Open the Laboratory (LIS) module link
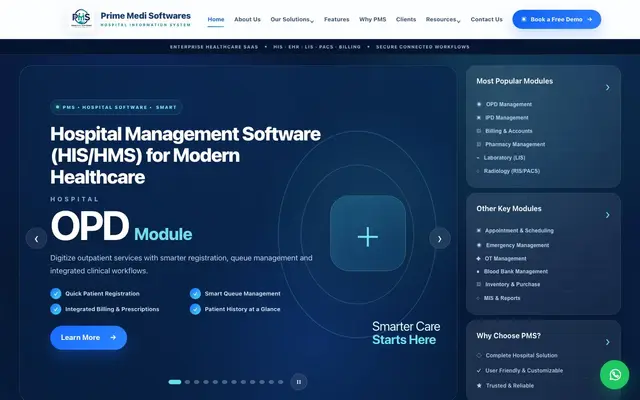This screenshot has width=640, height=400. click(x=504, y=158)
